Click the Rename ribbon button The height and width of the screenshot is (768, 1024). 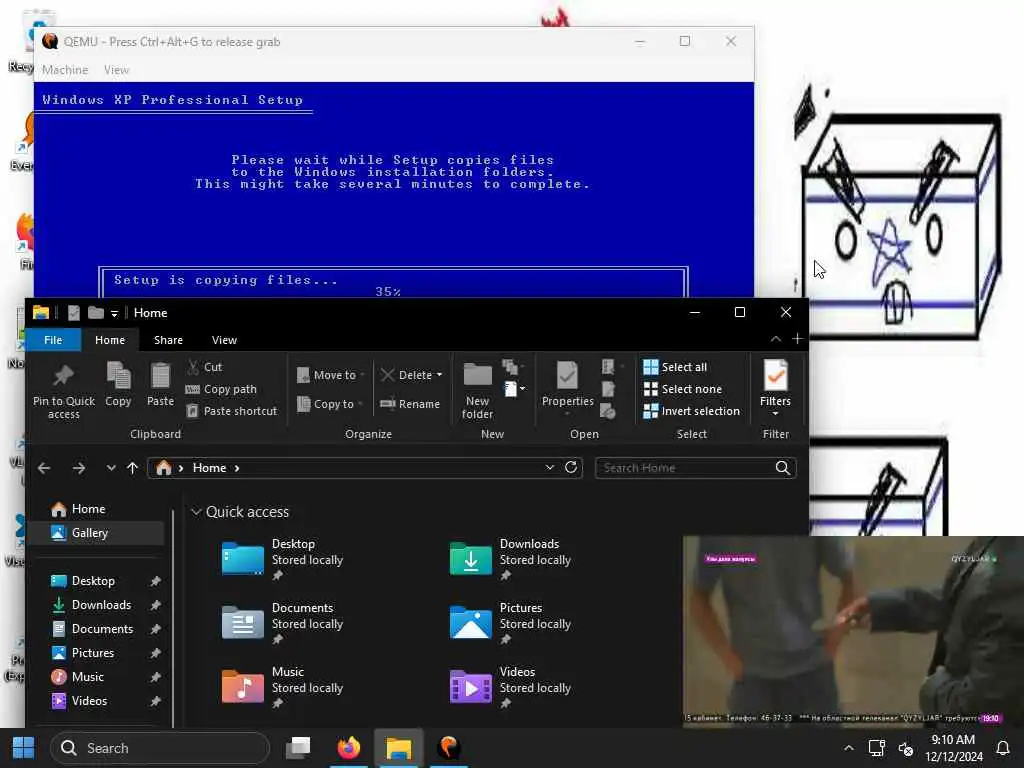(410, 404)
